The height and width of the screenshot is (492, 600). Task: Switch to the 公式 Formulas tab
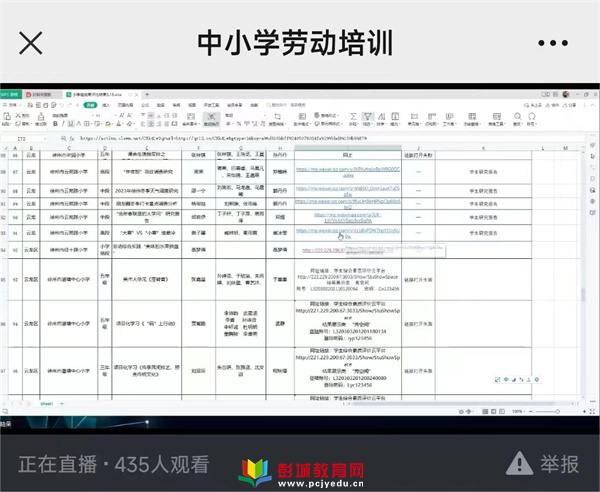pyautogui.click(x=145, y=105)
